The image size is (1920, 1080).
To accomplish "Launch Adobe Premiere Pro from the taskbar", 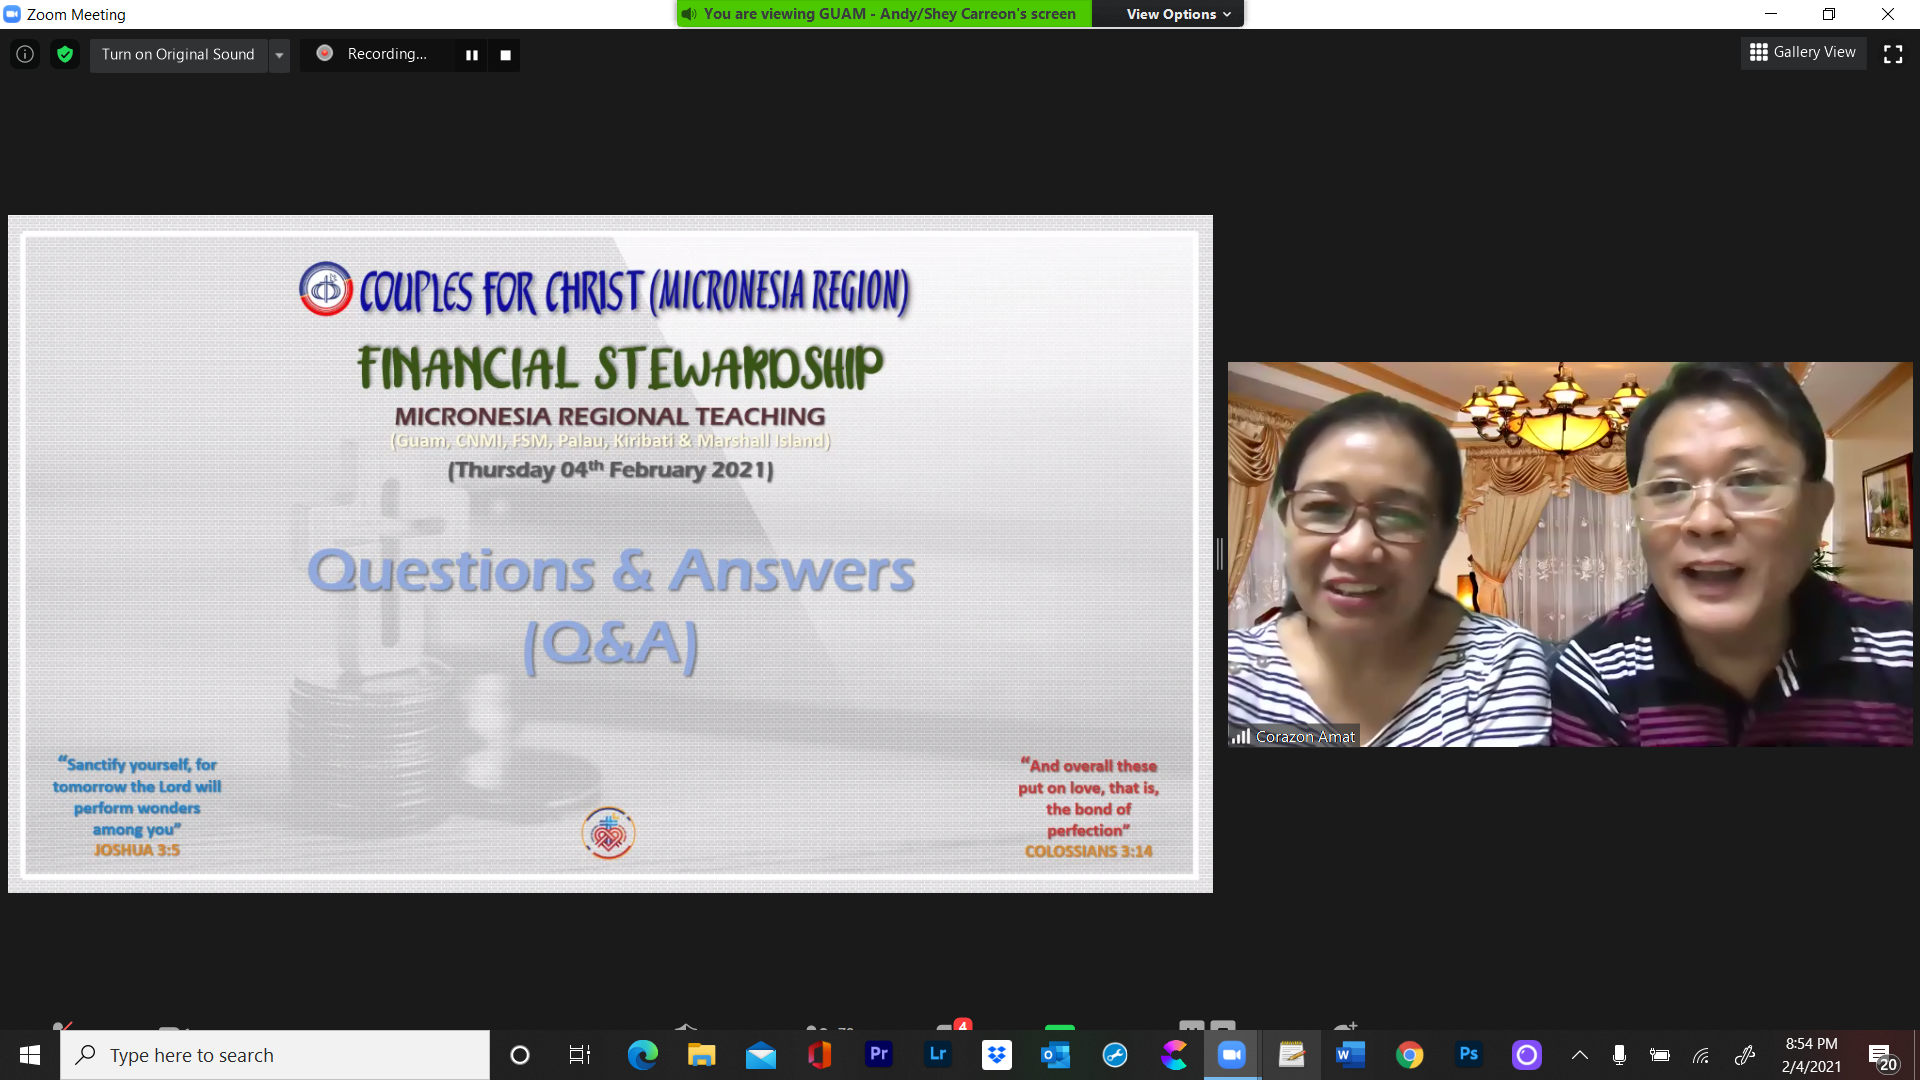I will coord(879,1054).
